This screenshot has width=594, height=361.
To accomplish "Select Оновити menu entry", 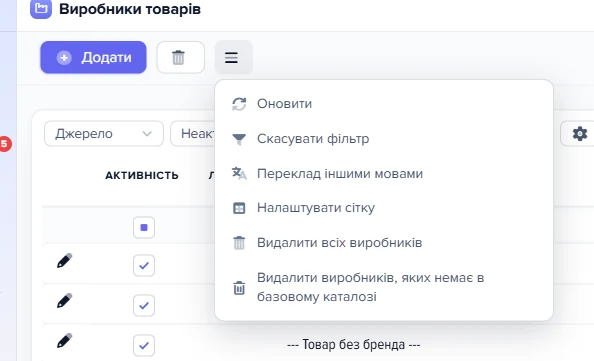I will tap(384, 104).
